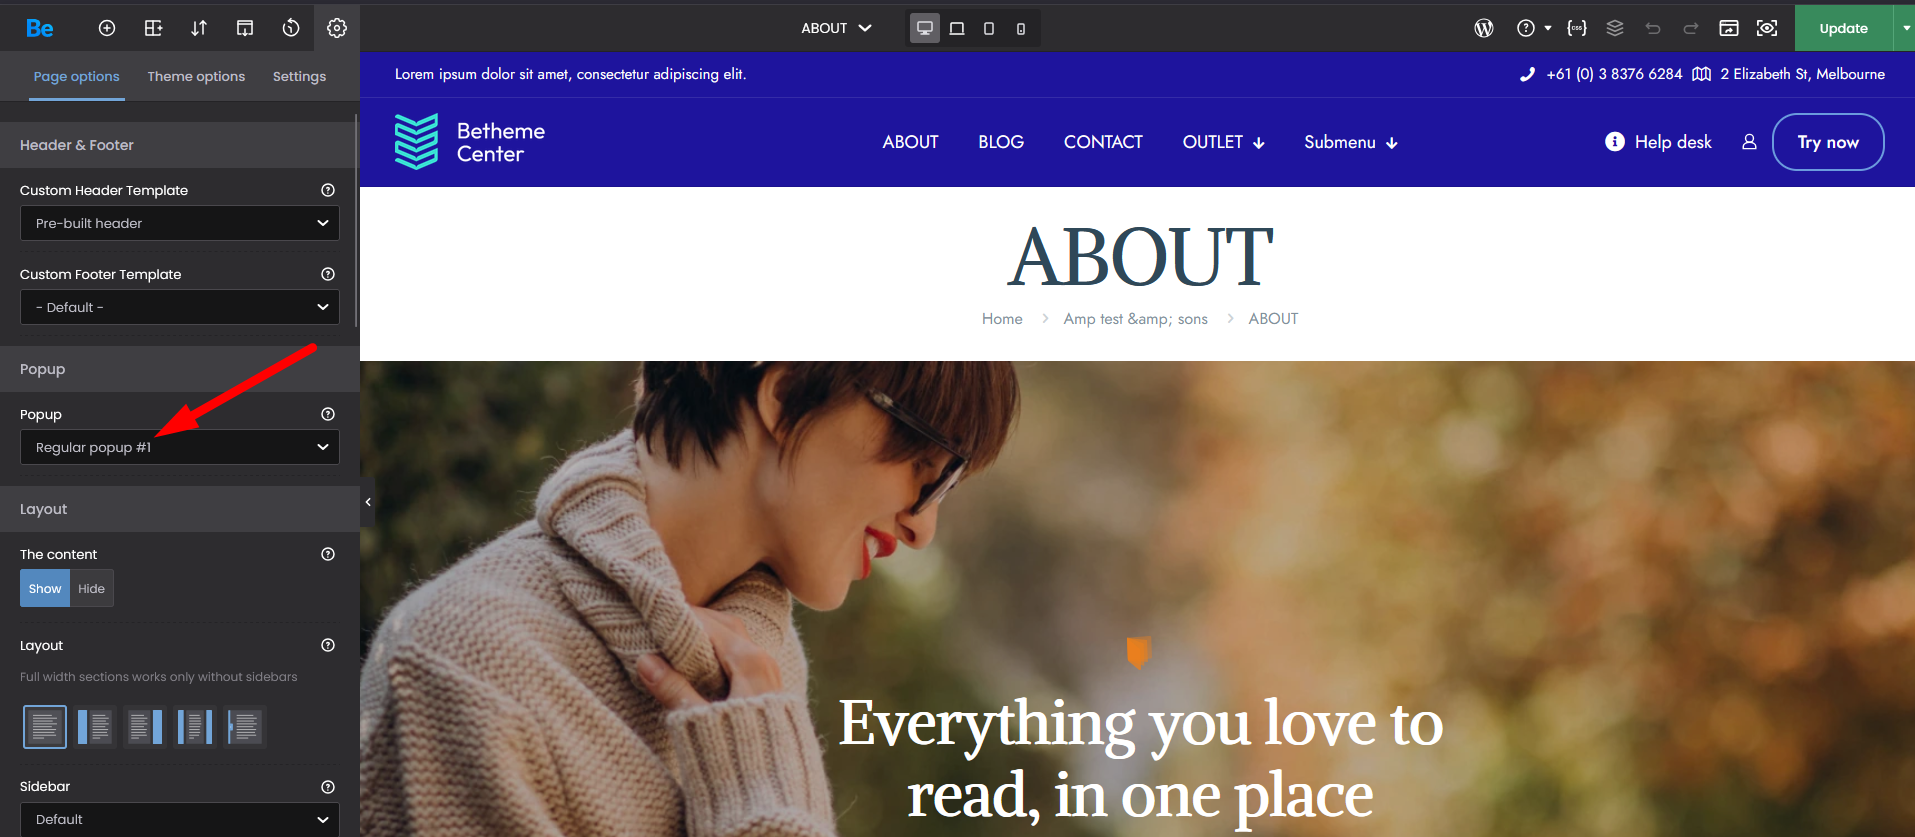Image resolution: width=1915 pixels, height=837 pixels.
Task: Open the pre-built sections layout icon
Action: point(153,28)
